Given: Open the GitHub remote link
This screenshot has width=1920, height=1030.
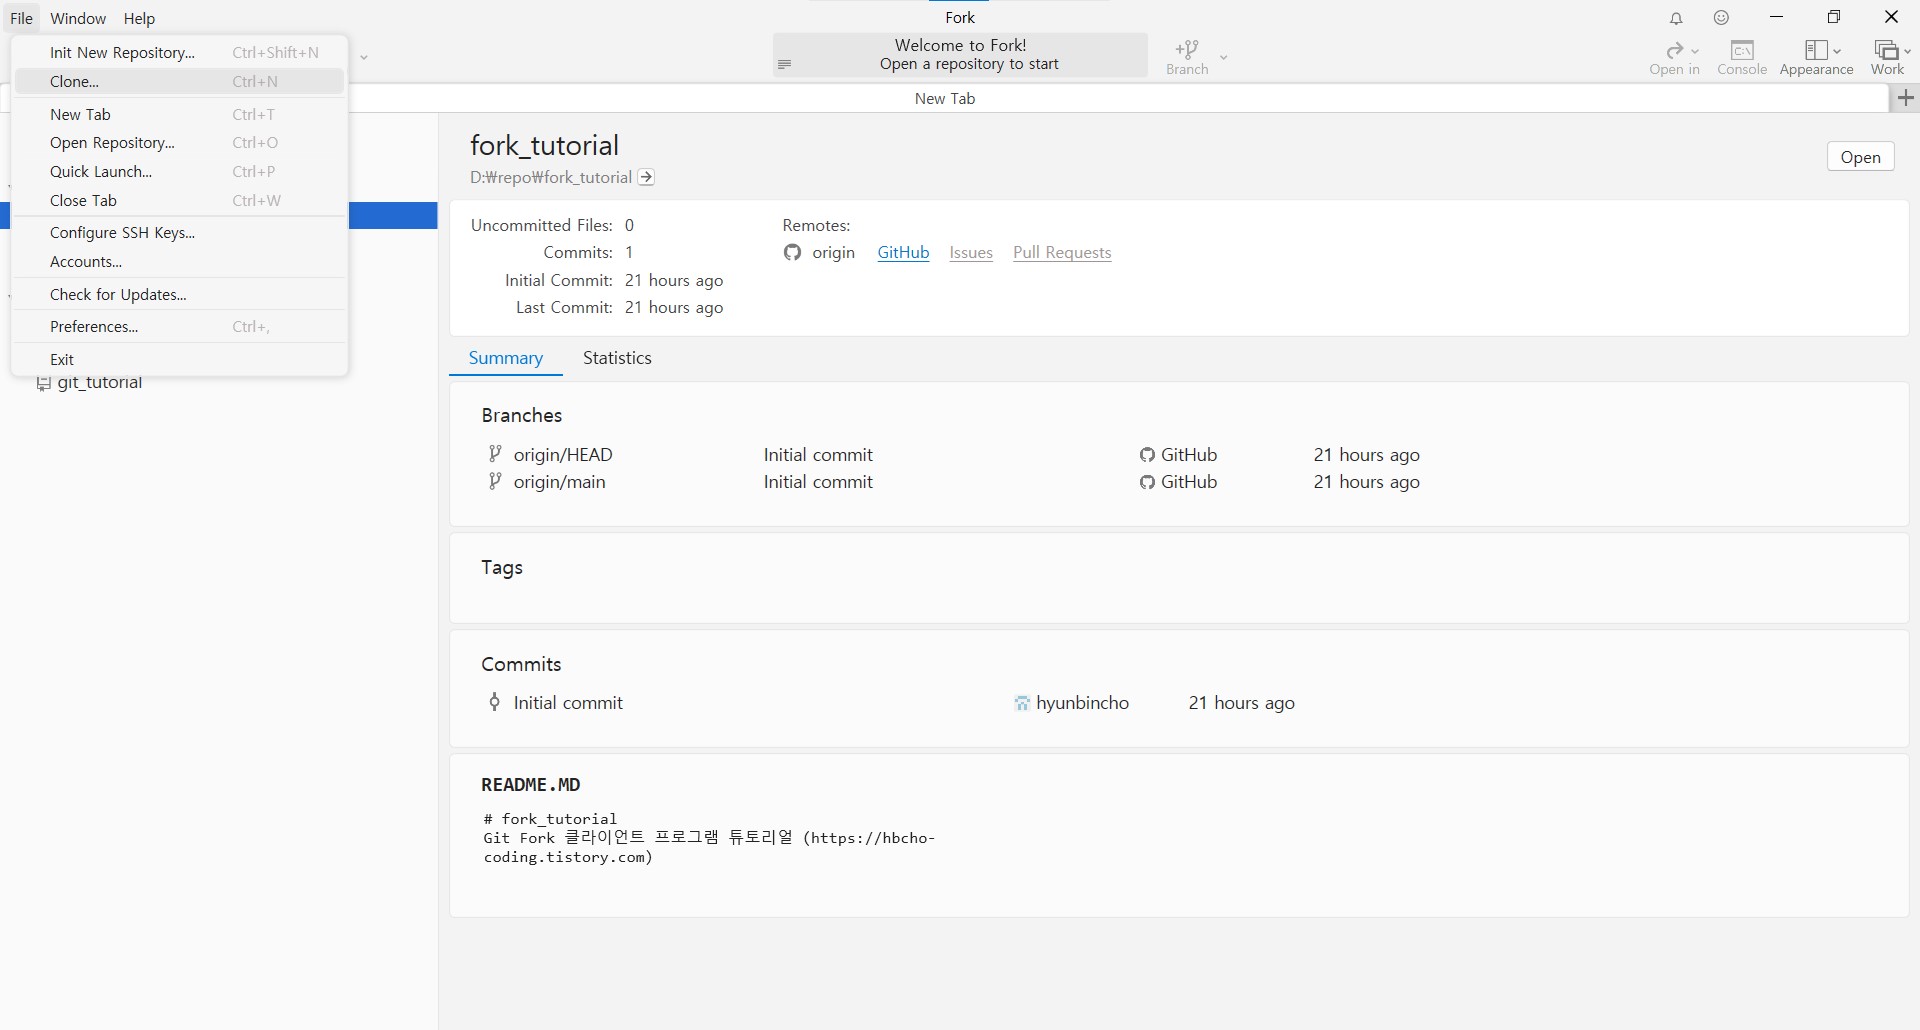Looking at the screenshot, I should click(903, 252).
